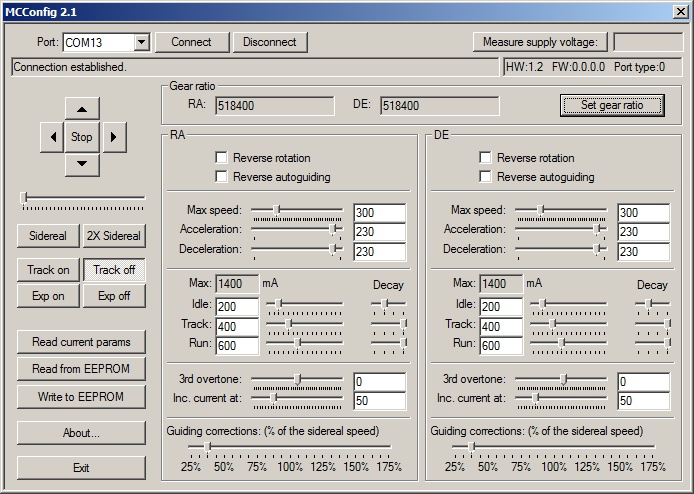
Task: Check DE Reverse autoguiding option
Action: [486, 177]
